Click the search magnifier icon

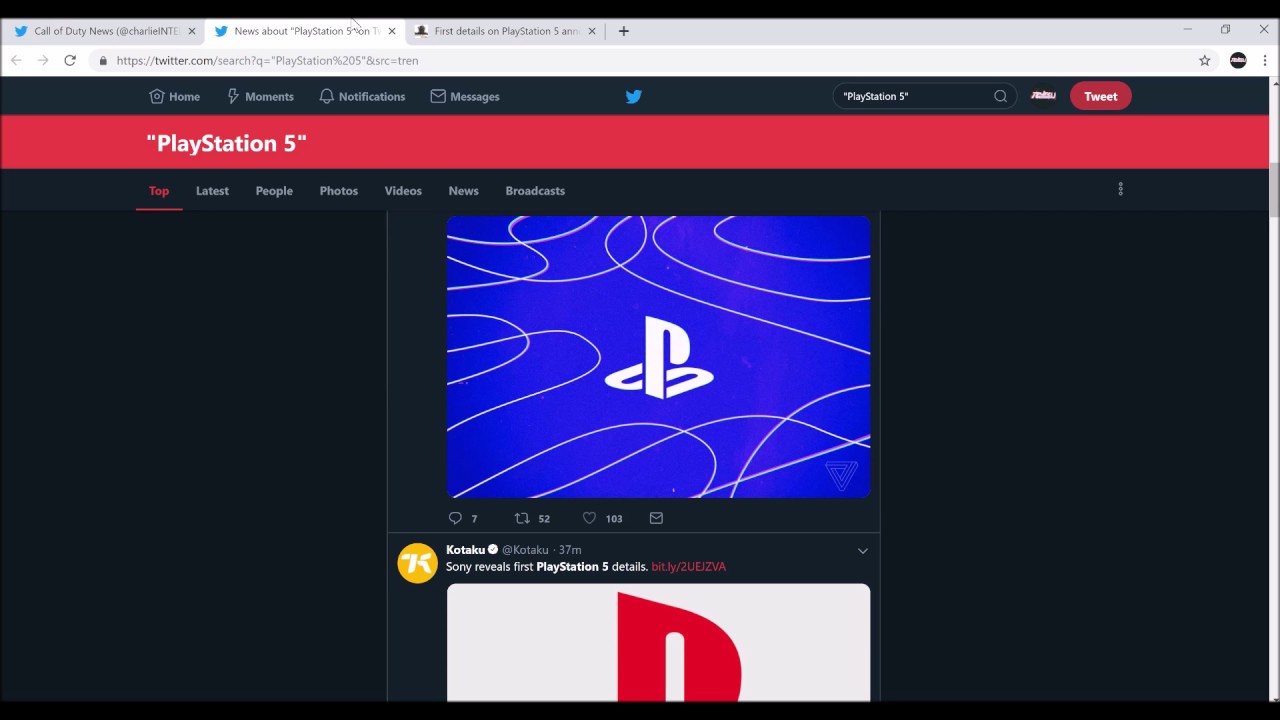(x=1000, y=96)
